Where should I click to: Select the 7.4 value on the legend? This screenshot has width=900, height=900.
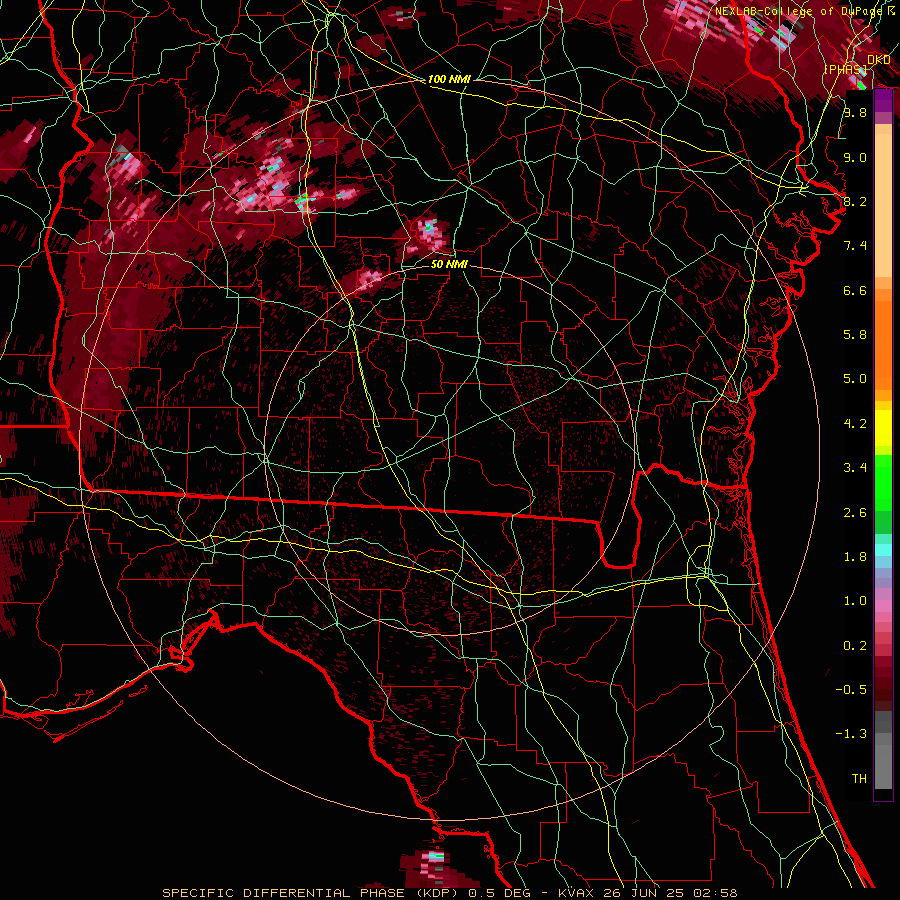point(855,246)
